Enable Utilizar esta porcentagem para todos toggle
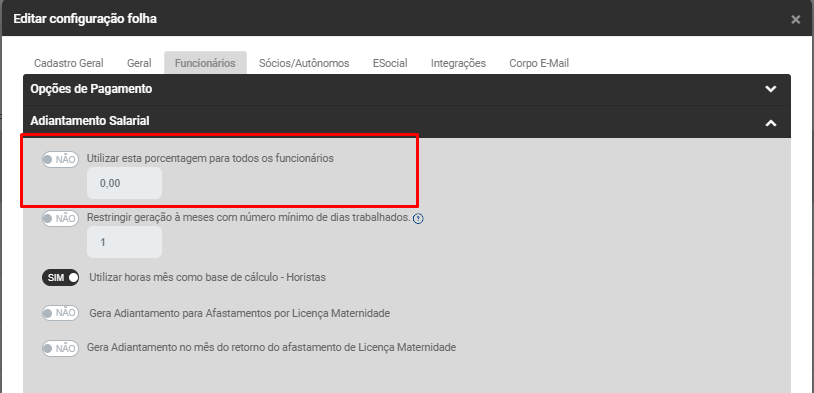814x393 pixels. coord(61,160)
